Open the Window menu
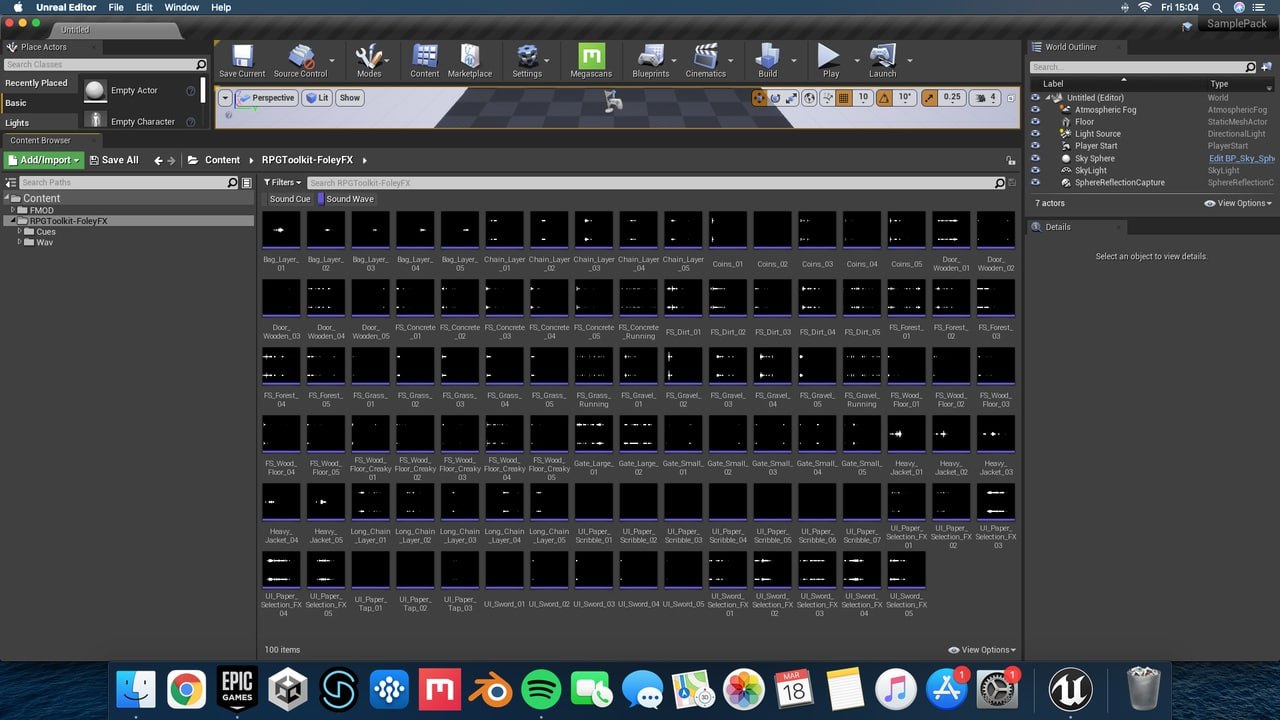The image size is (1280, 720). (x=181, y=7)
